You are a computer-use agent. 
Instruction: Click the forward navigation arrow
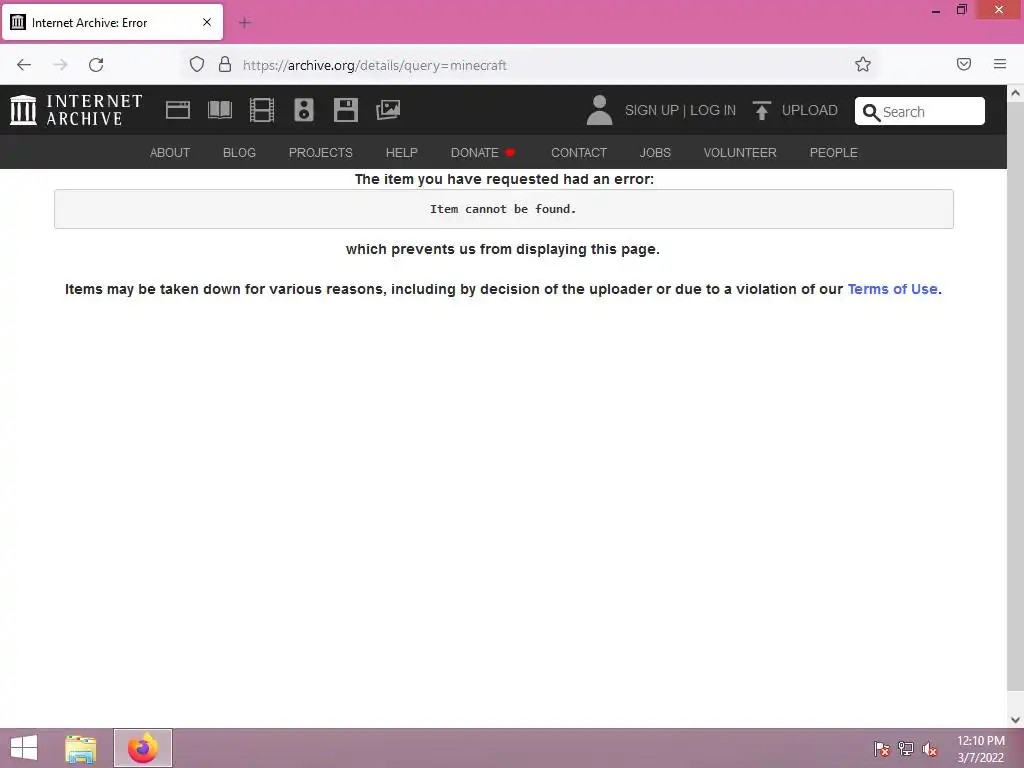pyautogui.click(x=60, y=65)
